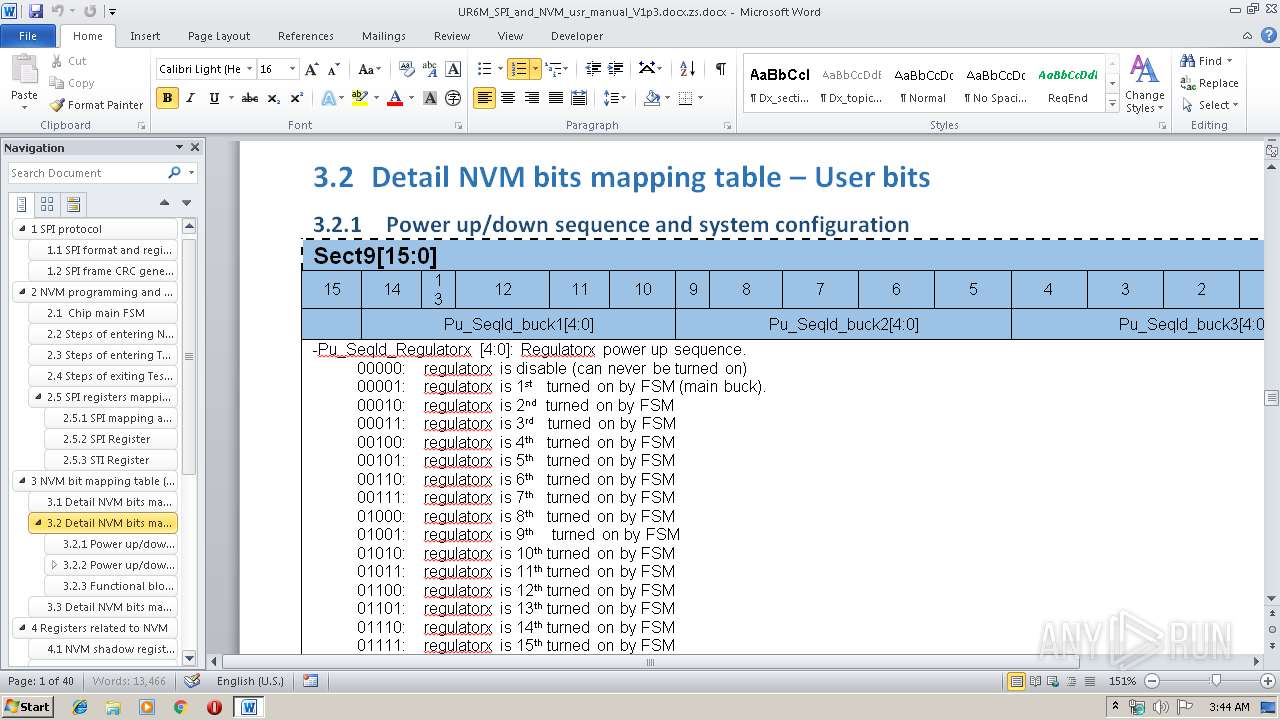1280x720 pixels.
Task: Toggle justify alignment
Action: pos(555,98)
